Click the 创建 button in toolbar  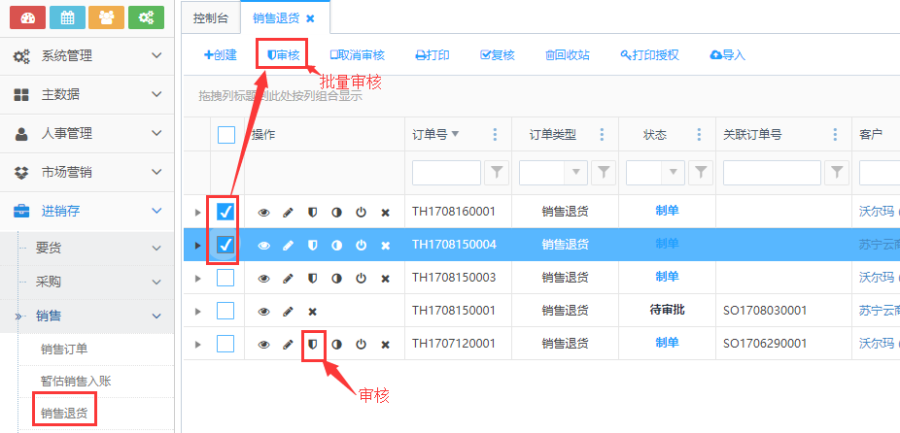pyautogui.click(x=220, y=55)
